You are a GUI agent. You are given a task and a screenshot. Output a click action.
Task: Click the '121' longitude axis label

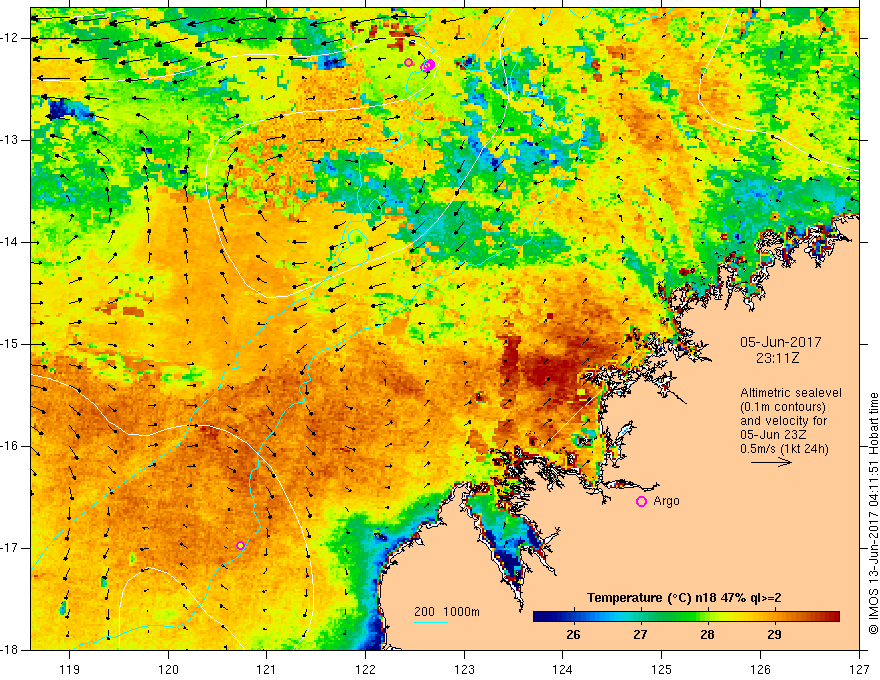click(267, 669)
